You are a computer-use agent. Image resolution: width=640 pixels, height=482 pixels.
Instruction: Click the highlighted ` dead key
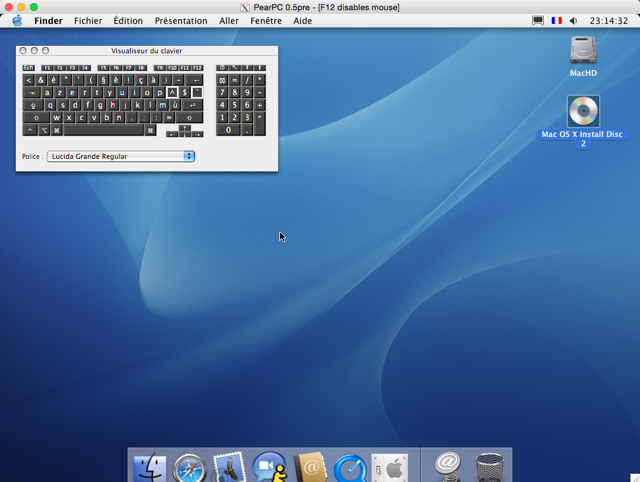pyautogui.click(x=197, y=92)
